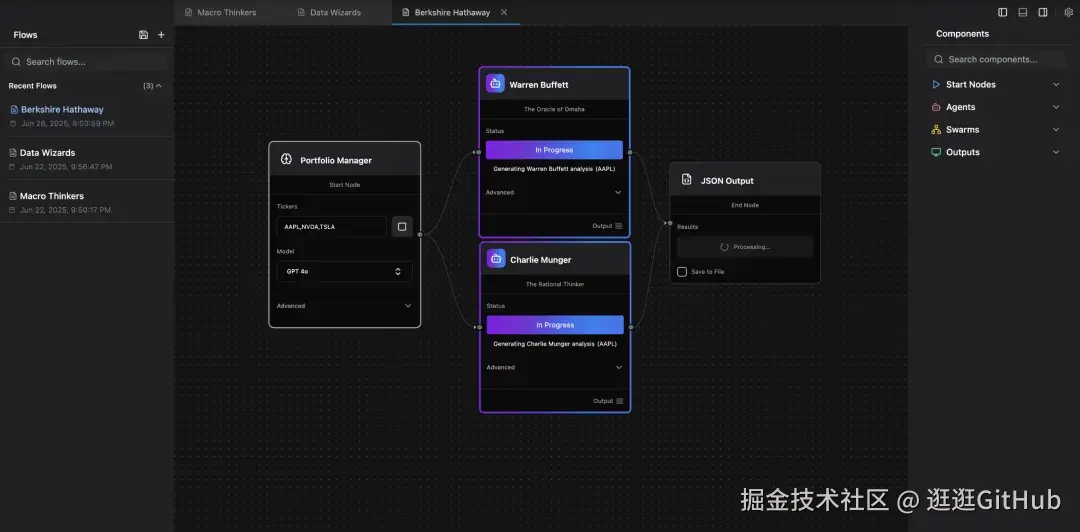Click the Search components input field
The width and height of the screenshot is (1080, 532).
[x=997, y=59]
